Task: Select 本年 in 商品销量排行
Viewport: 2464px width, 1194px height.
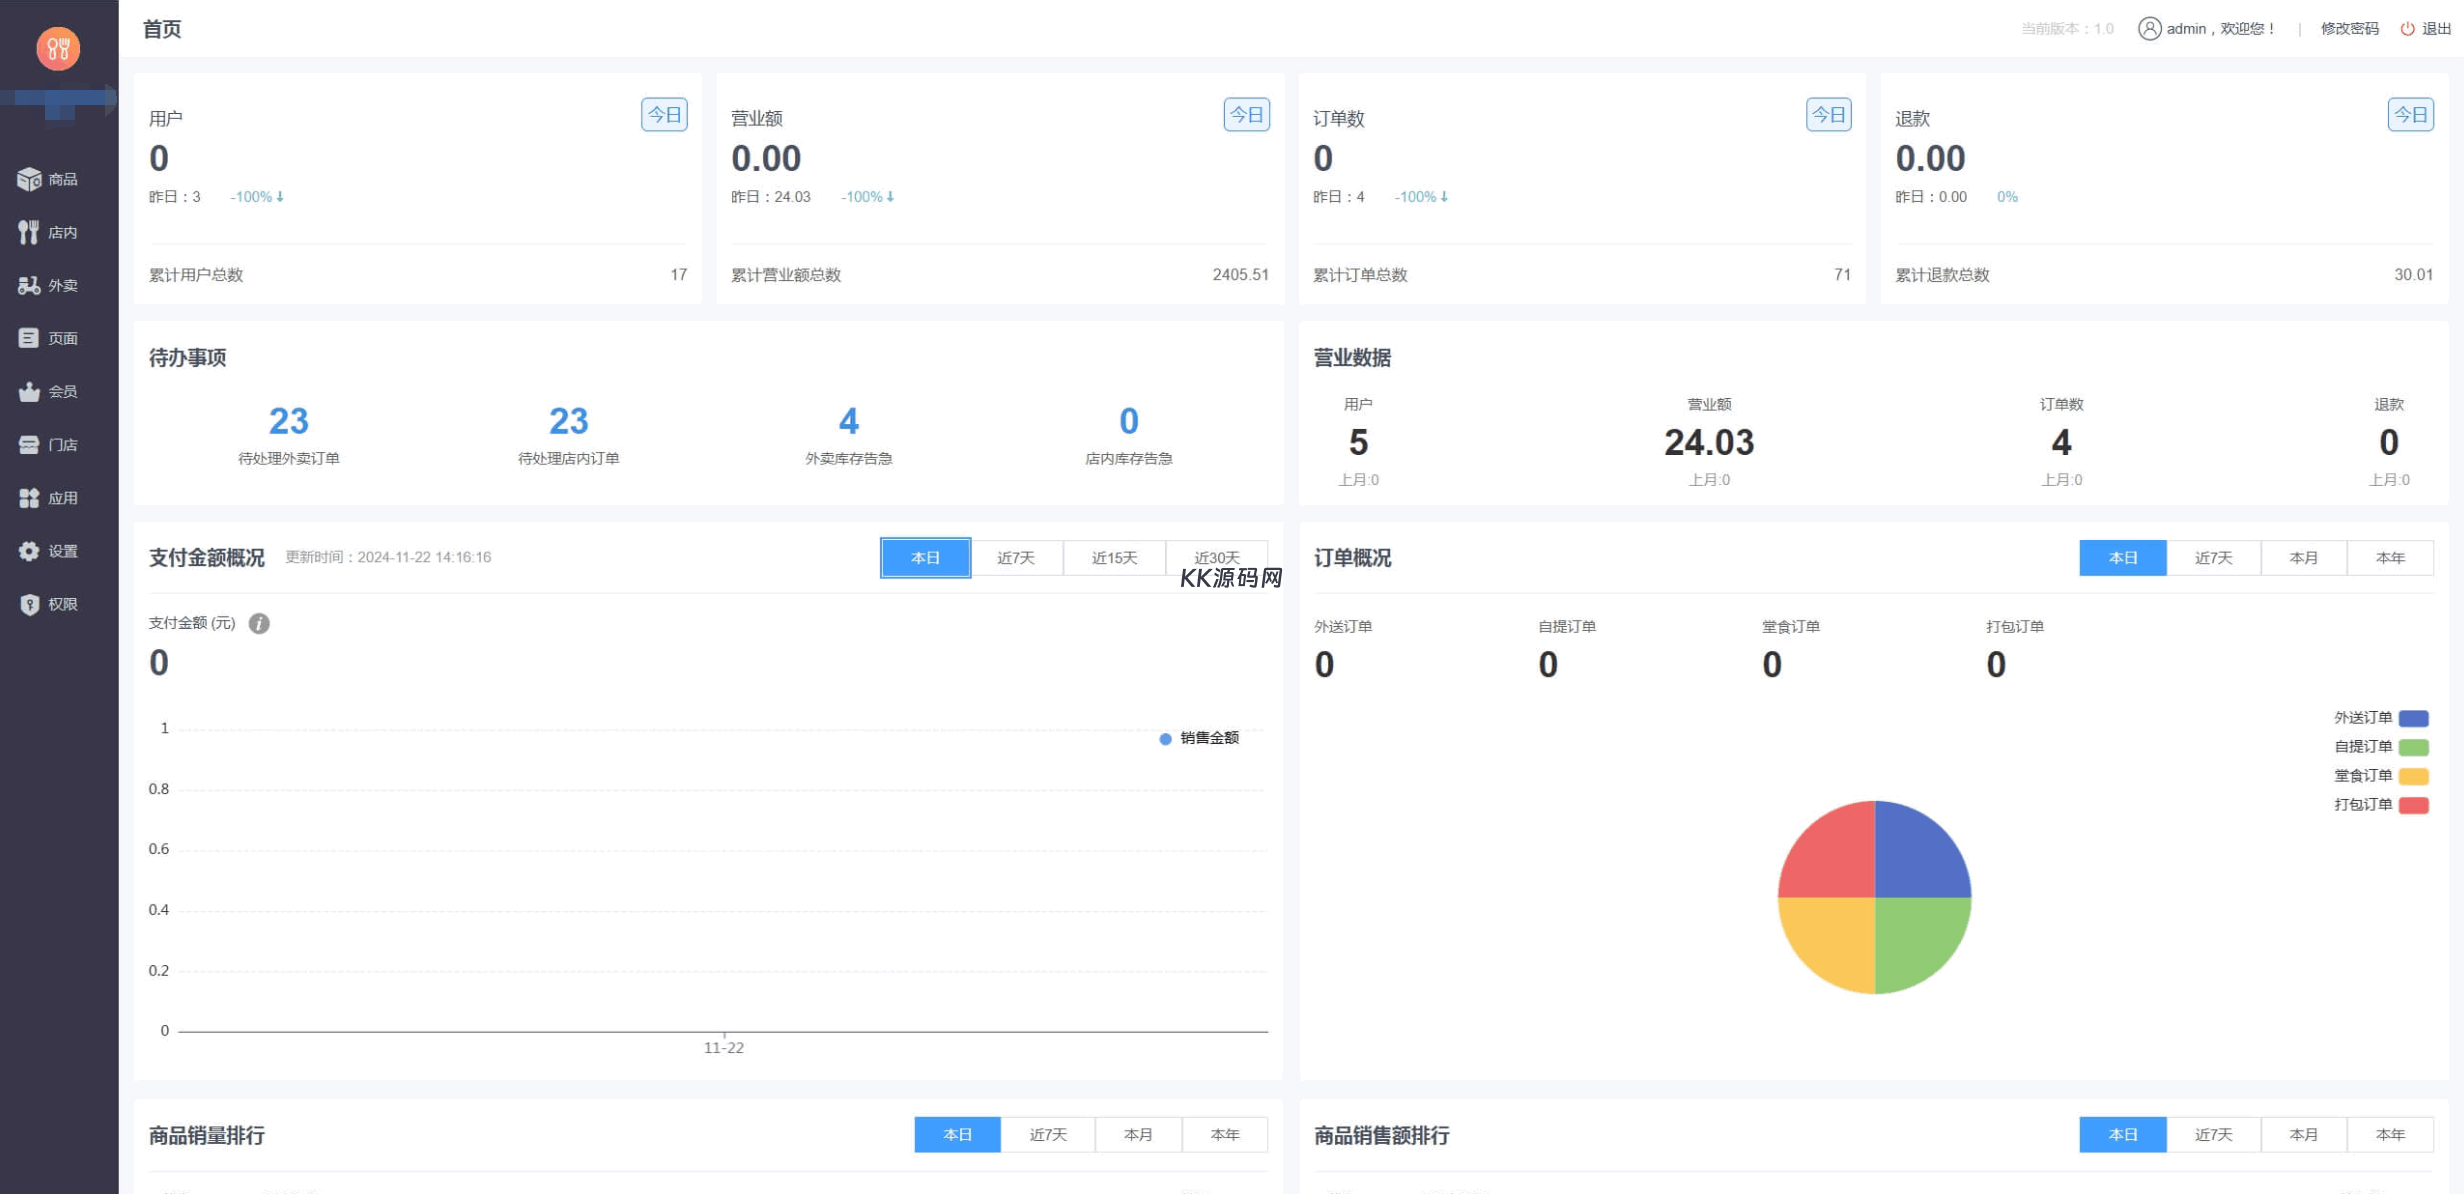Action: 1225,1135
